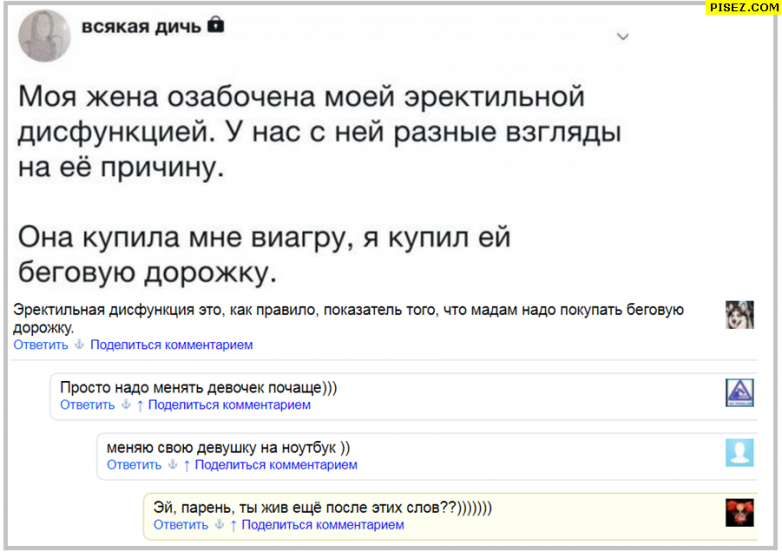Click the red-and-black avatar of last comment

coord(739,512)
